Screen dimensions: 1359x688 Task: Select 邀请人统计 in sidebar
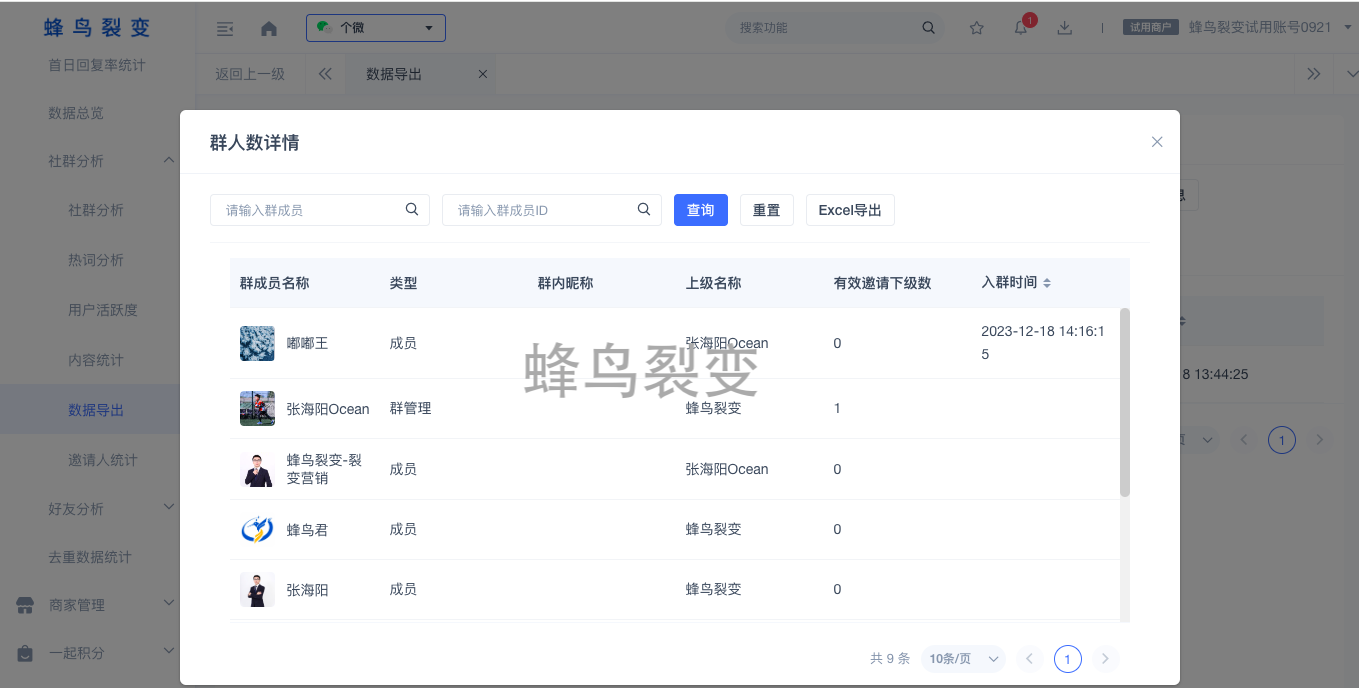[x=103, y=460]
